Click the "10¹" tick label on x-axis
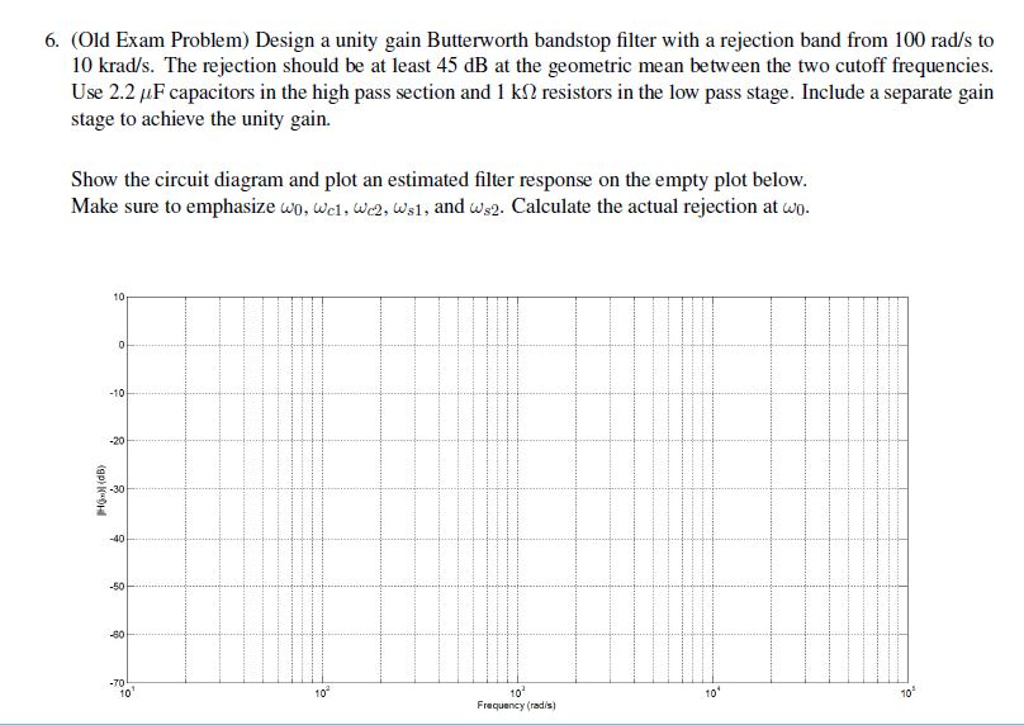The height and width of the screenshot is (725, 1024). 128,690
